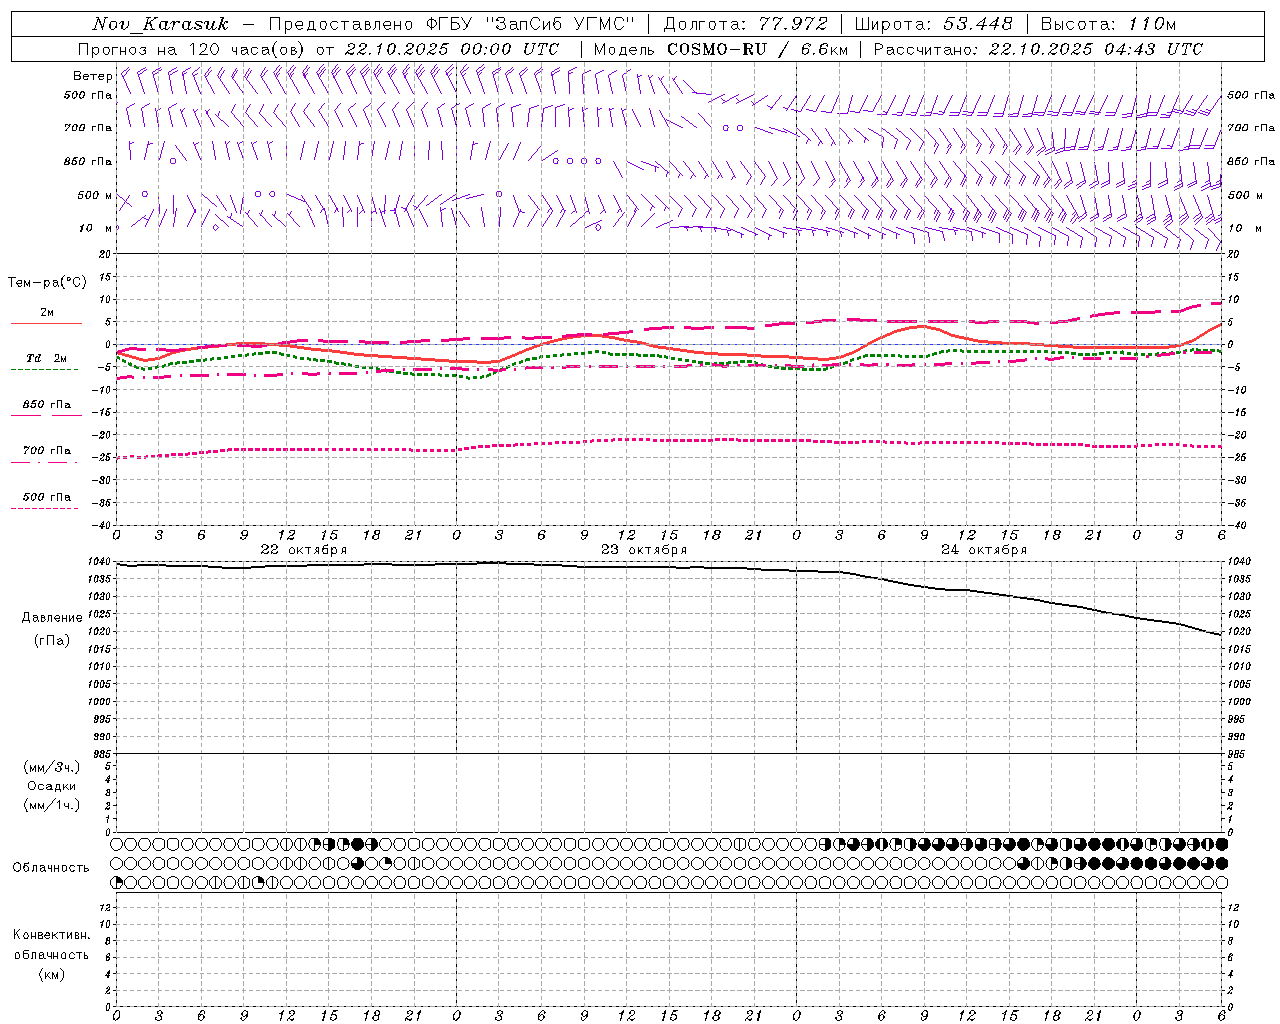Viewport: 1280px width, 1024px height.
Task: Click the "Прогноз на 120 часа(ов)" header text
Action: click(192, 49)
